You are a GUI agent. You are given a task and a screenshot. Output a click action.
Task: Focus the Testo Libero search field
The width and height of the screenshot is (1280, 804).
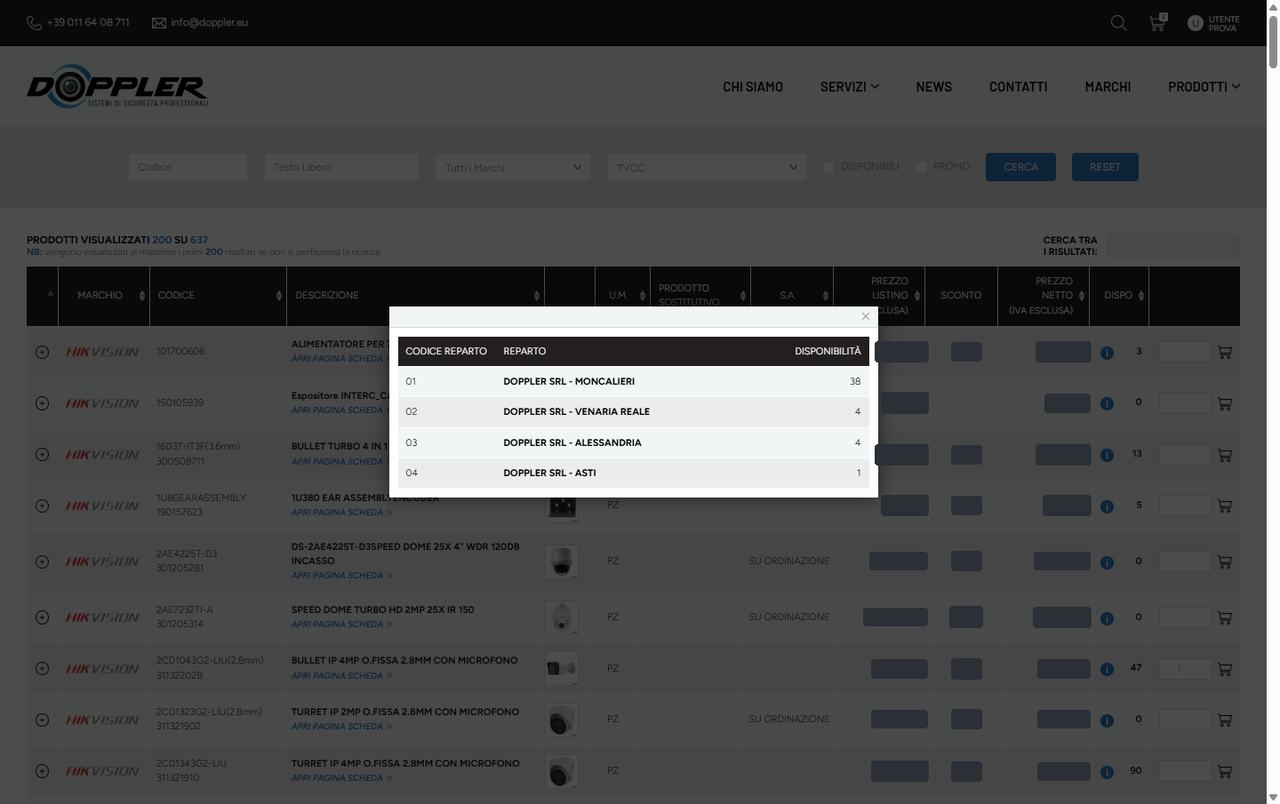(342, 167)
